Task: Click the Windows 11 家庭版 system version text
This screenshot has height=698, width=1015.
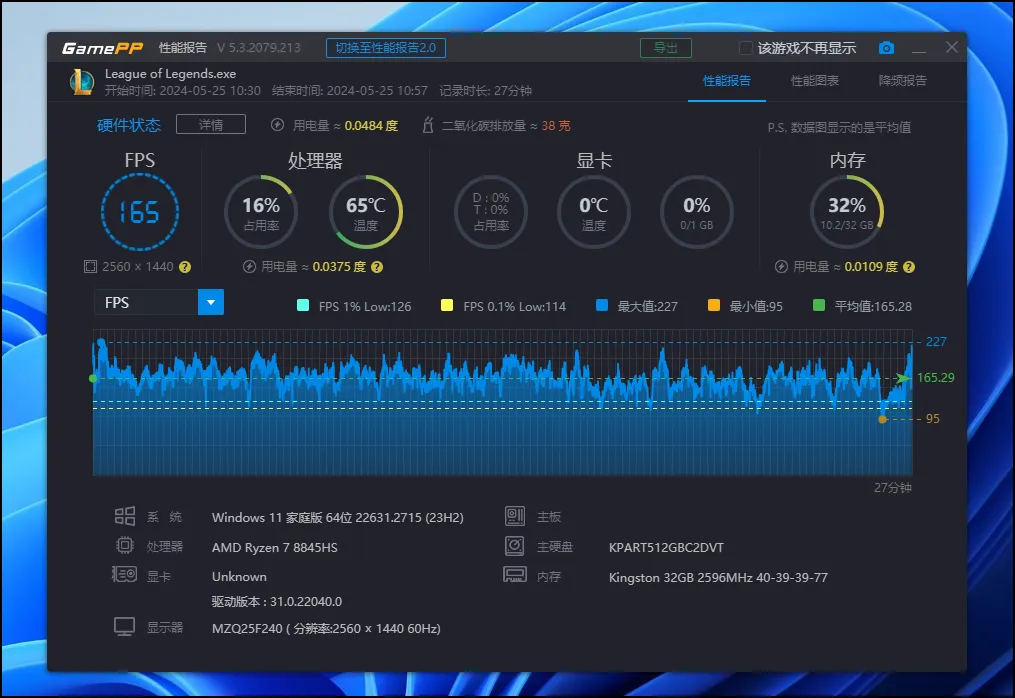Action: pyautogui.click(x=337, y=518)
